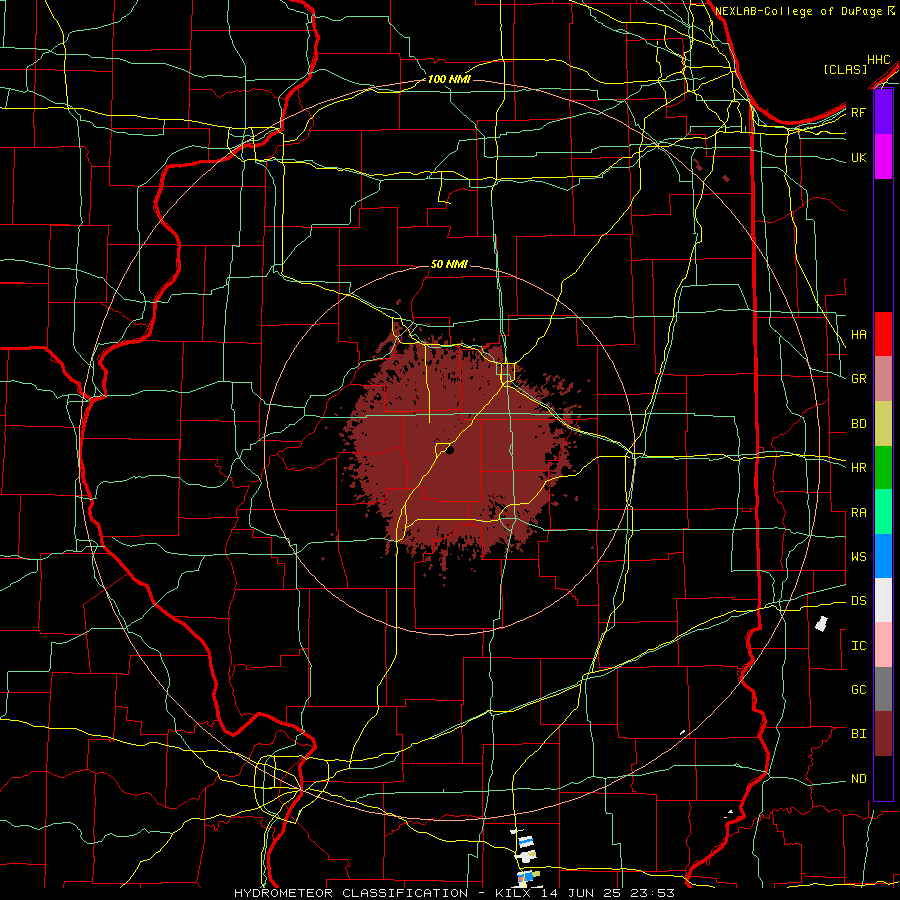This screenshot has width=900, height=900.
Task: Click the 'GC' legend label
Action: point(859,690)
